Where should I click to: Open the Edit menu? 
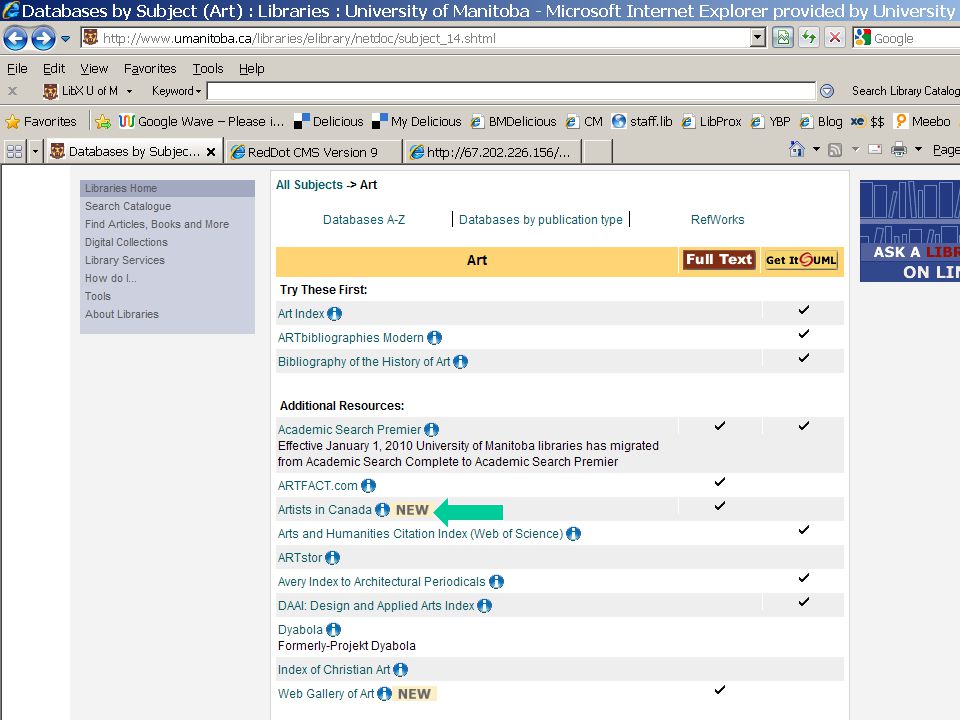[x=54, y=69]
